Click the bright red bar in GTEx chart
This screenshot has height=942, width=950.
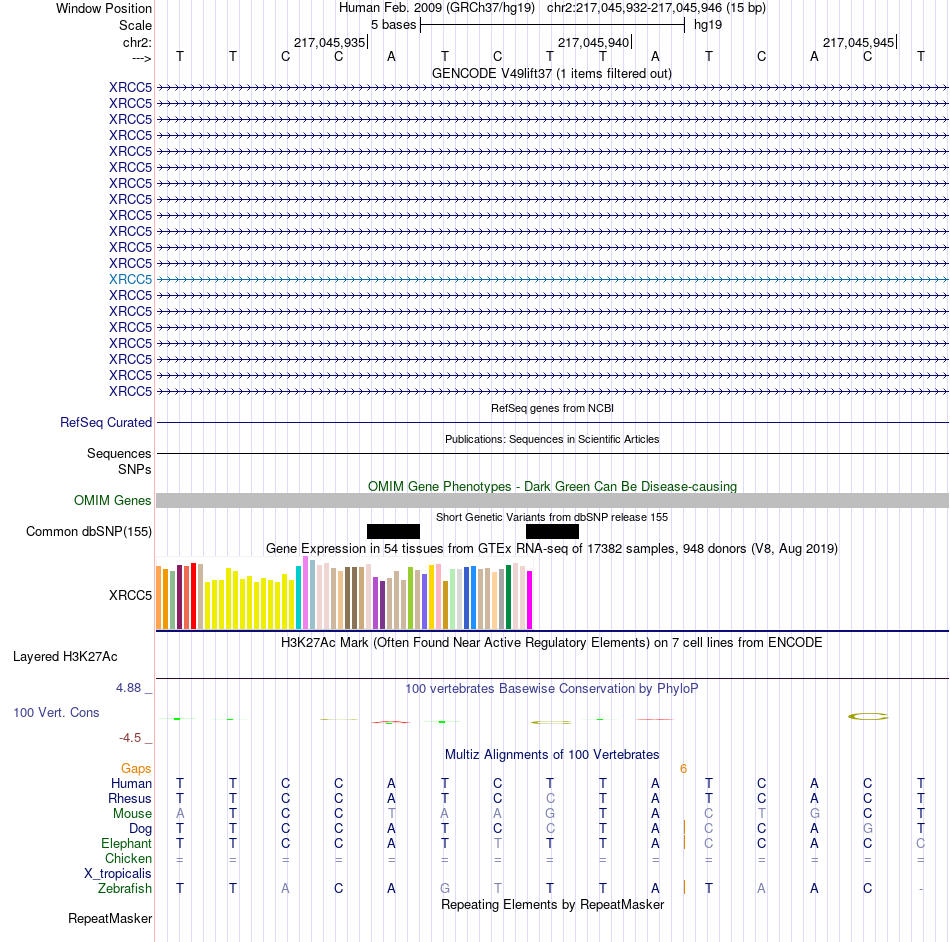(193, 596)
